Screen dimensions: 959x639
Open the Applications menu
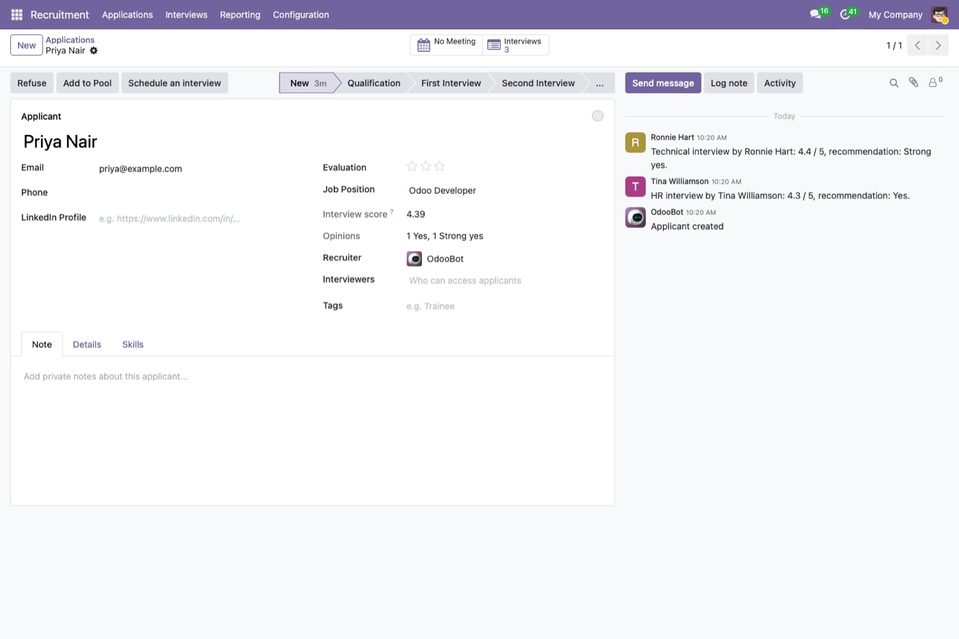click(x=127, y=15)
